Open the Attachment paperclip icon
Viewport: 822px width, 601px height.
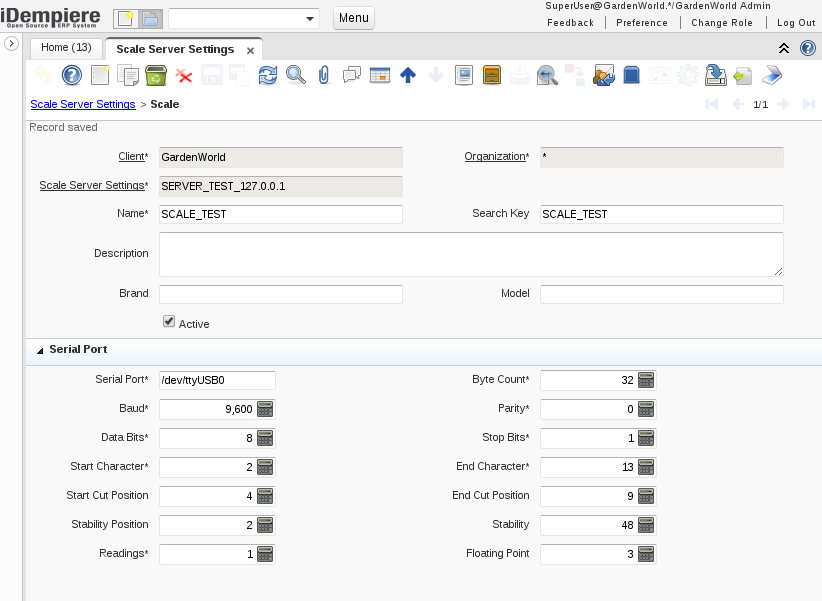pos(323,75)
